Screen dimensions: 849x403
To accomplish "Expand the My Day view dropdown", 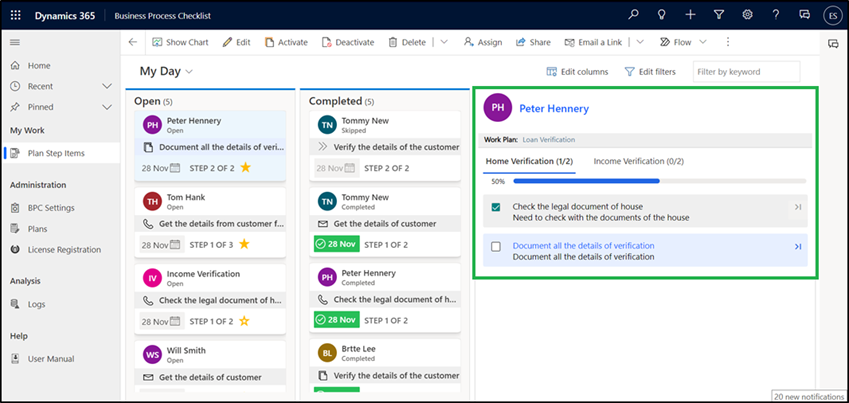I will (x=188, y=72).
